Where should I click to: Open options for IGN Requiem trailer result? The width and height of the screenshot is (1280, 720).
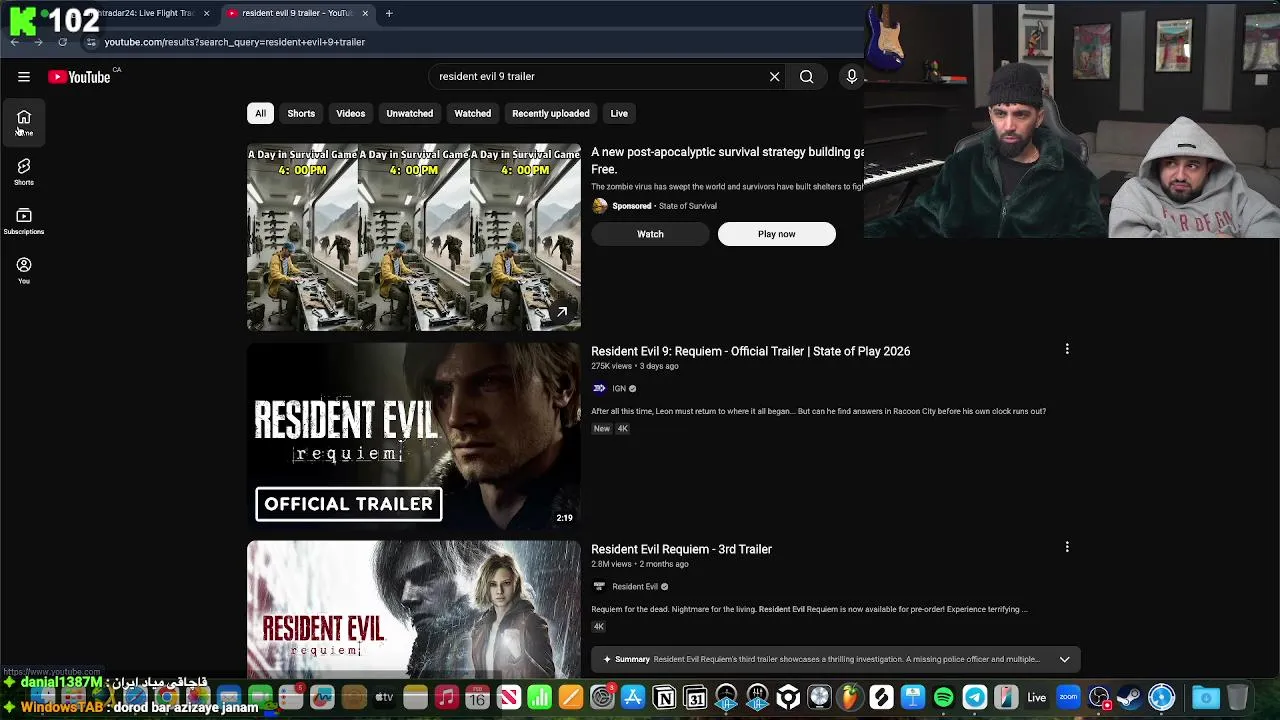1067,349
